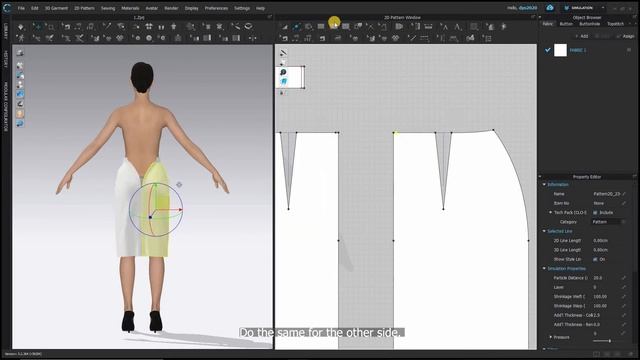This screenshot has width=640, height=360.
Task: Select Edit Pattern tool in 2D Pattern toolbar
Action: (x=284, y=27)
